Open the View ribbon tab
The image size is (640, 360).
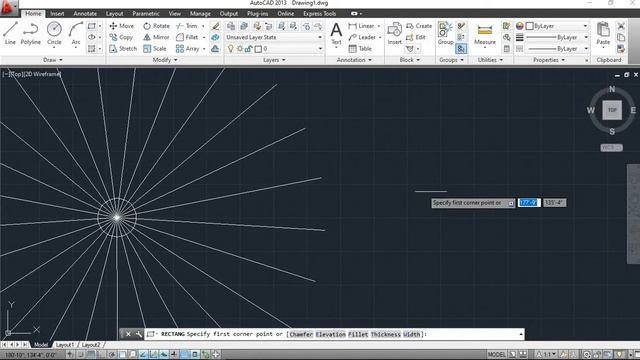(x=175, y=13)
